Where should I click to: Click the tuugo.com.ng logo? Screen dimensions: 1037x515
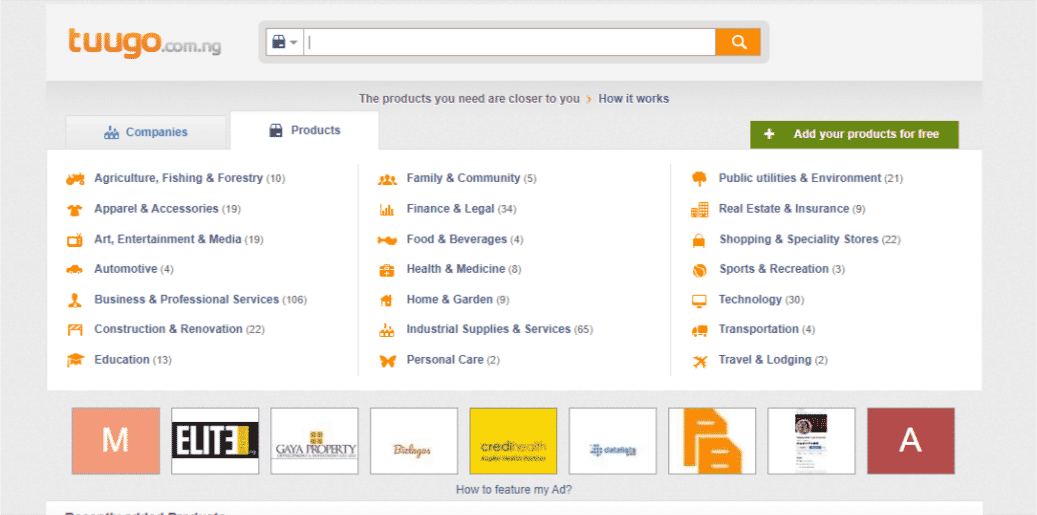[144, 42]
